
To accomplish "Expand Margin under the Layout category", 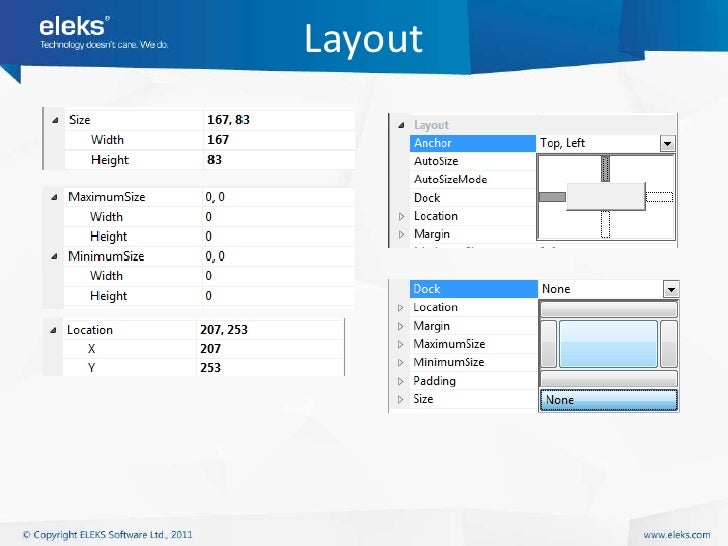I will [x=402, y=234].
